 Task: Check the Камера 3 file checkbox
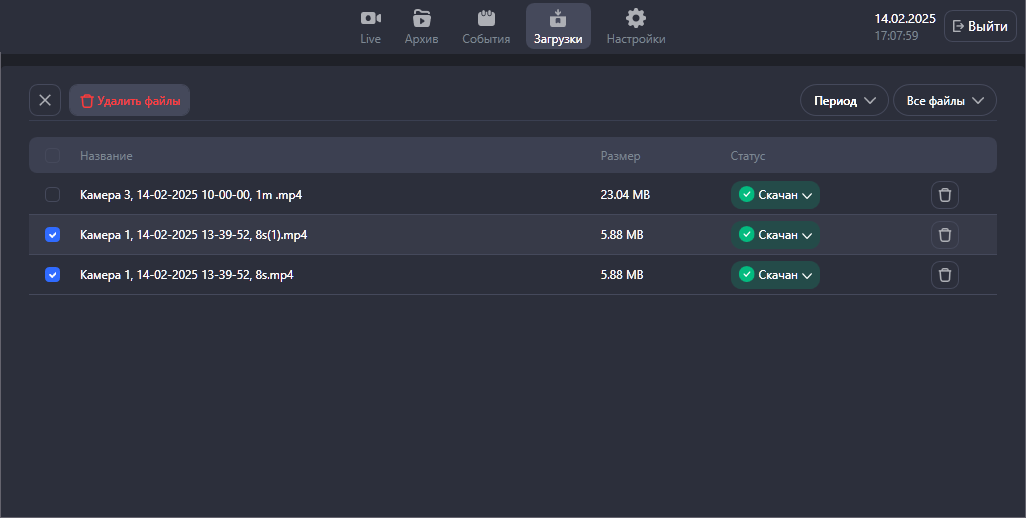pyautogui.click(x=53, y=195)
